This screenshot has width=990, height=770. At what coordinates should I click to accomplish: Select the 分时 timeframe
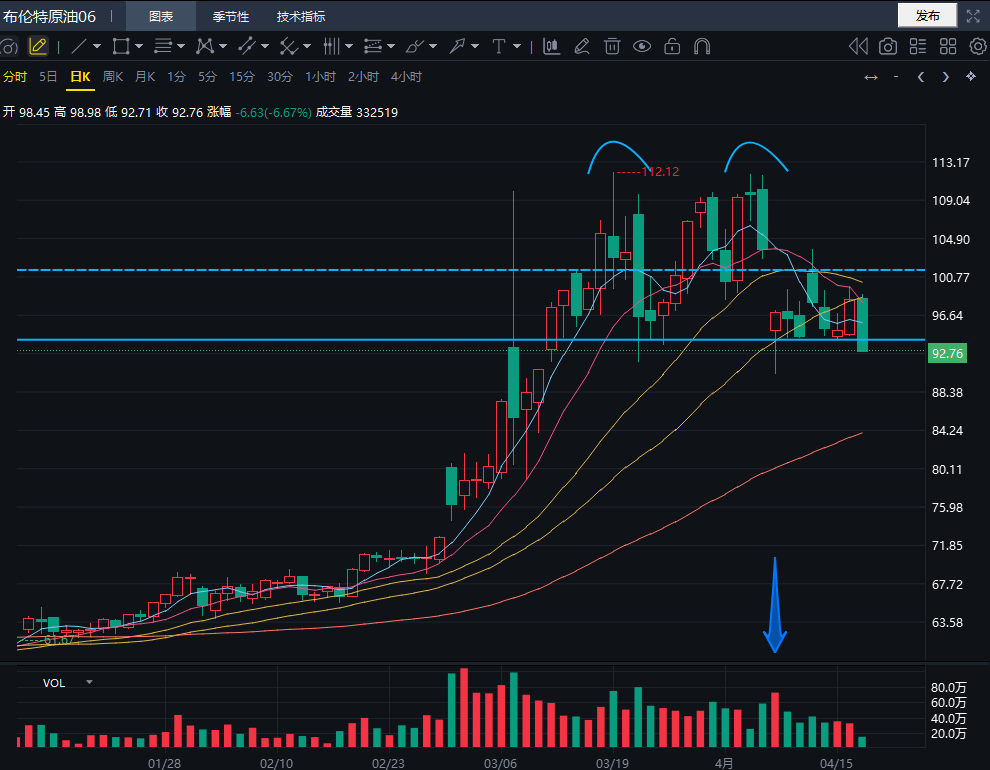[x=15, y=76]
